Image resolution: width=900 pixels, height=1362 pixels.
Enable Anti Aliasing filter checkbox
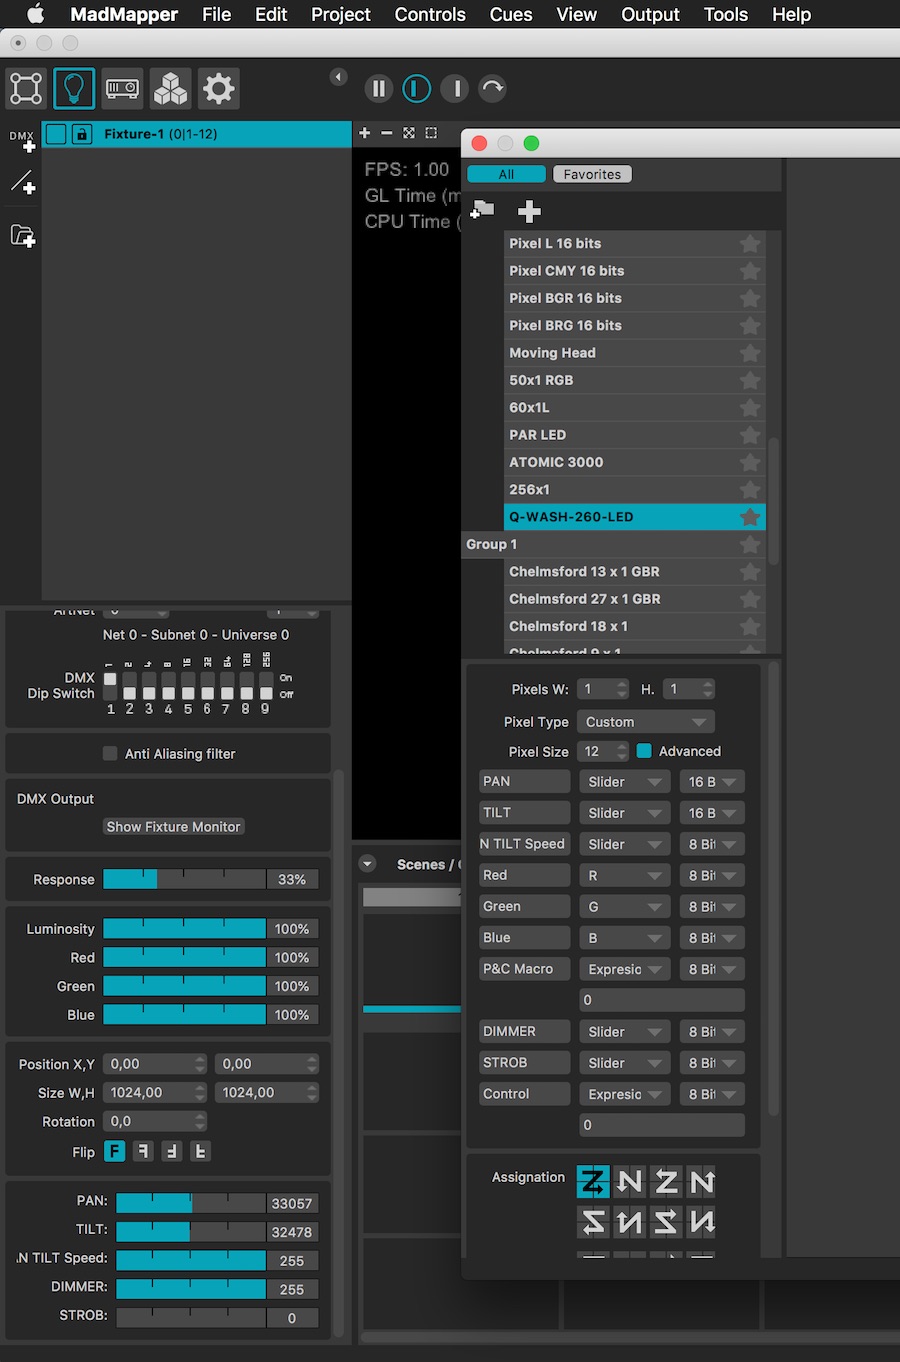tap(110, 754)
